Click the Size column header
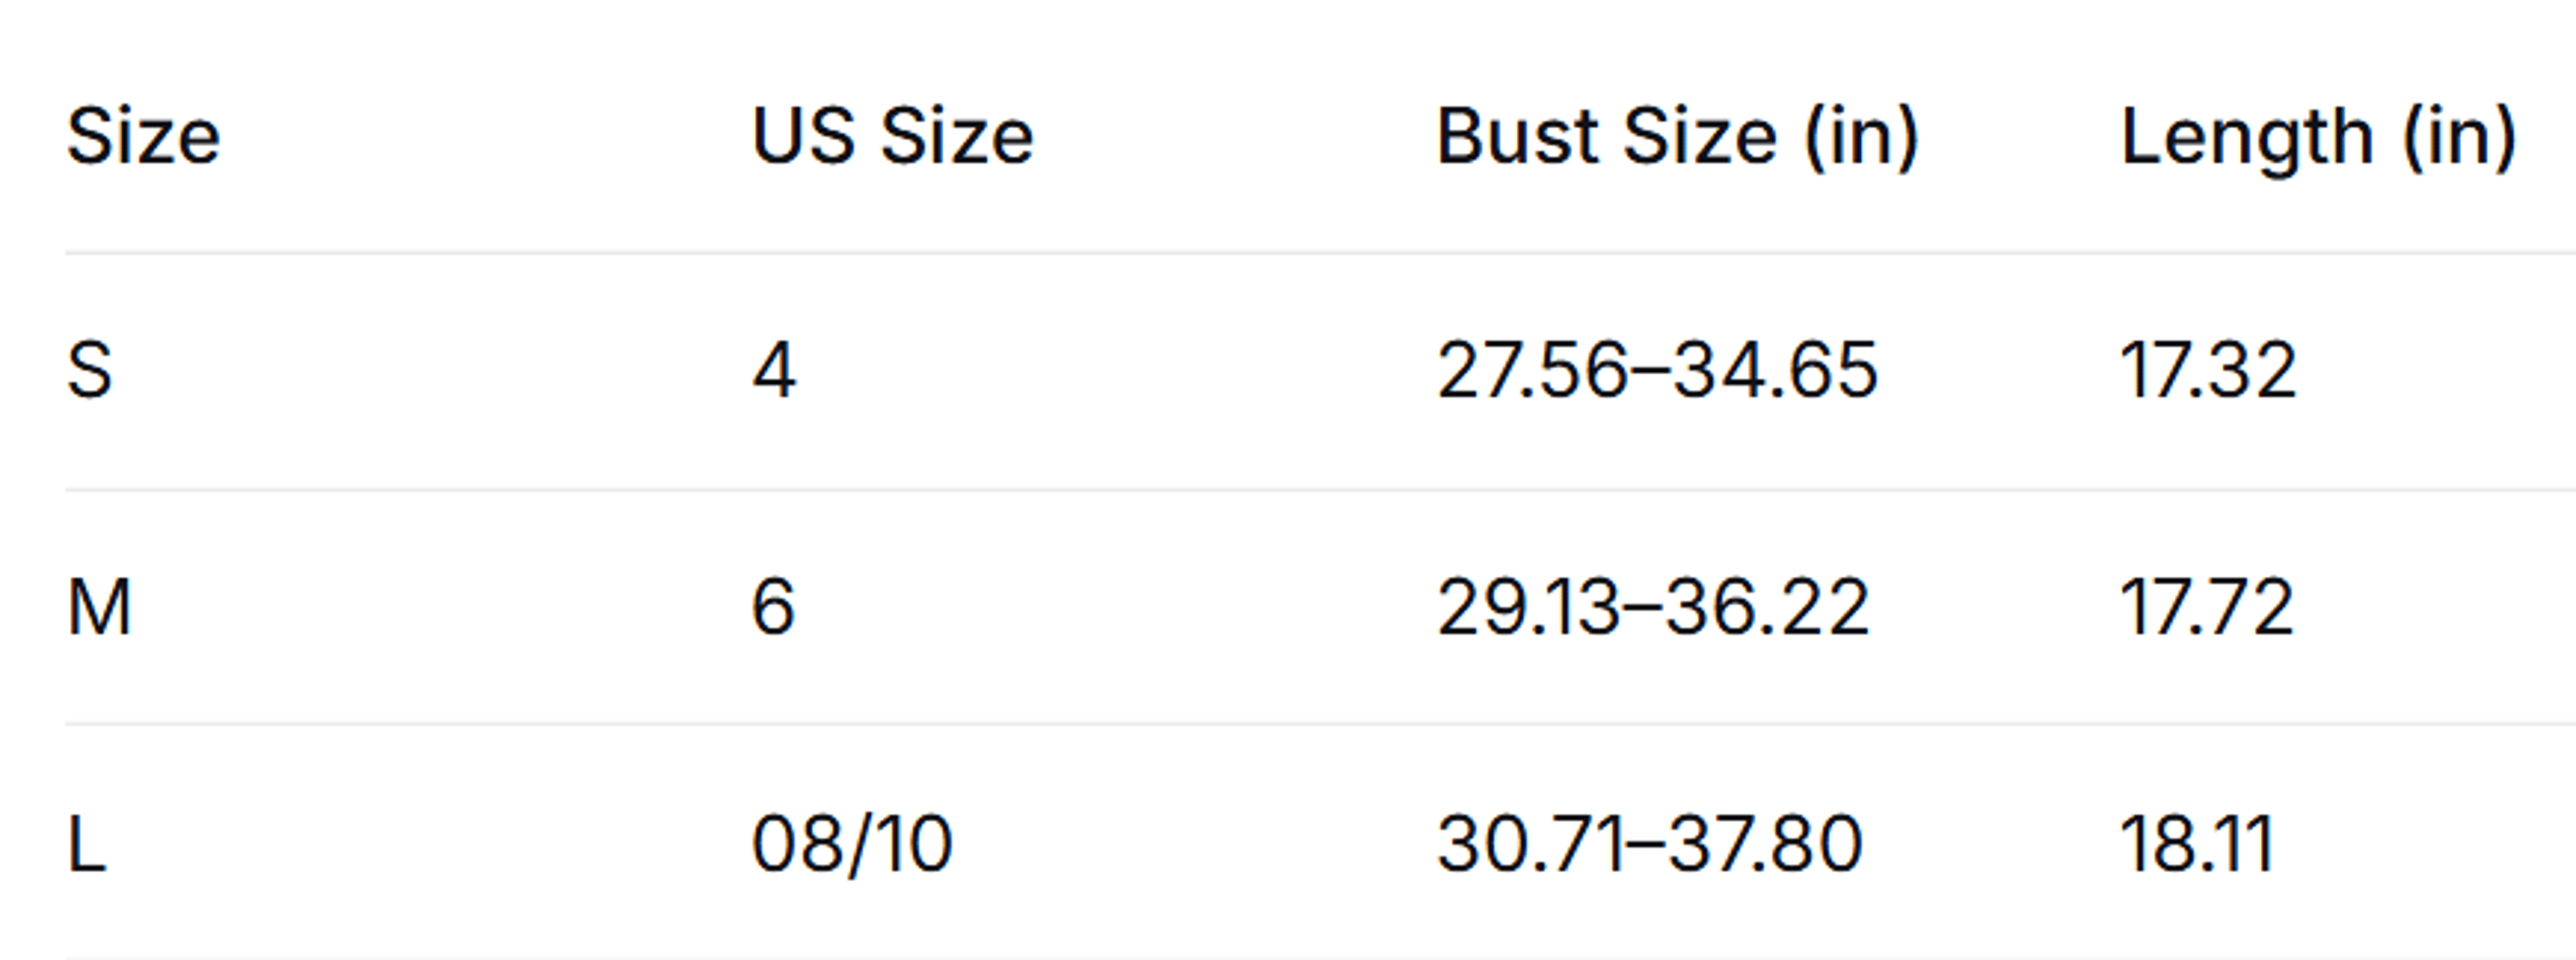This screenshot has height=960, width=2576. tap(143, 136)
